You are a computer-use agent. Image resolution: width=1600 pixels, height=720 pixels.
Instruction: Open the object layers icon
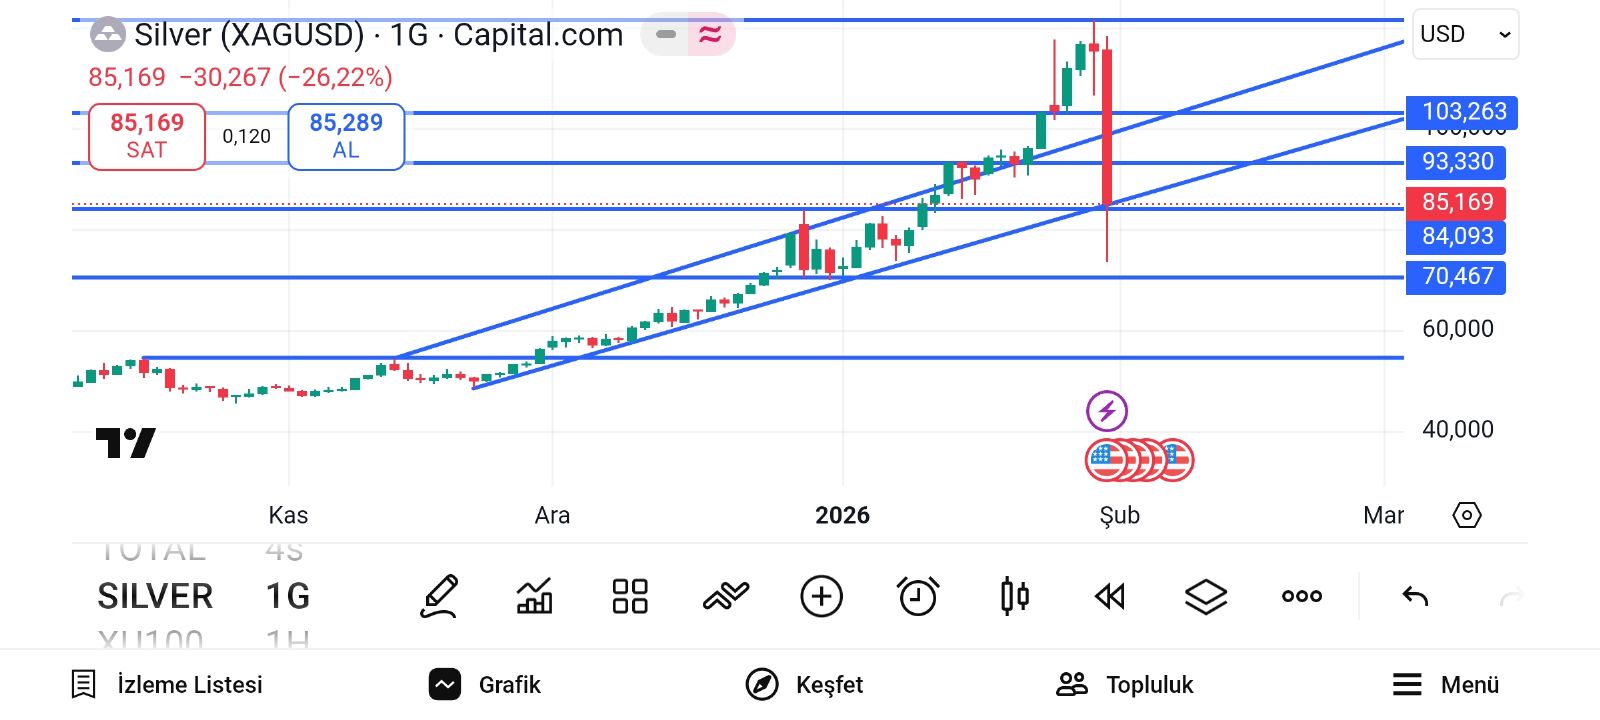pos(1206,597)
